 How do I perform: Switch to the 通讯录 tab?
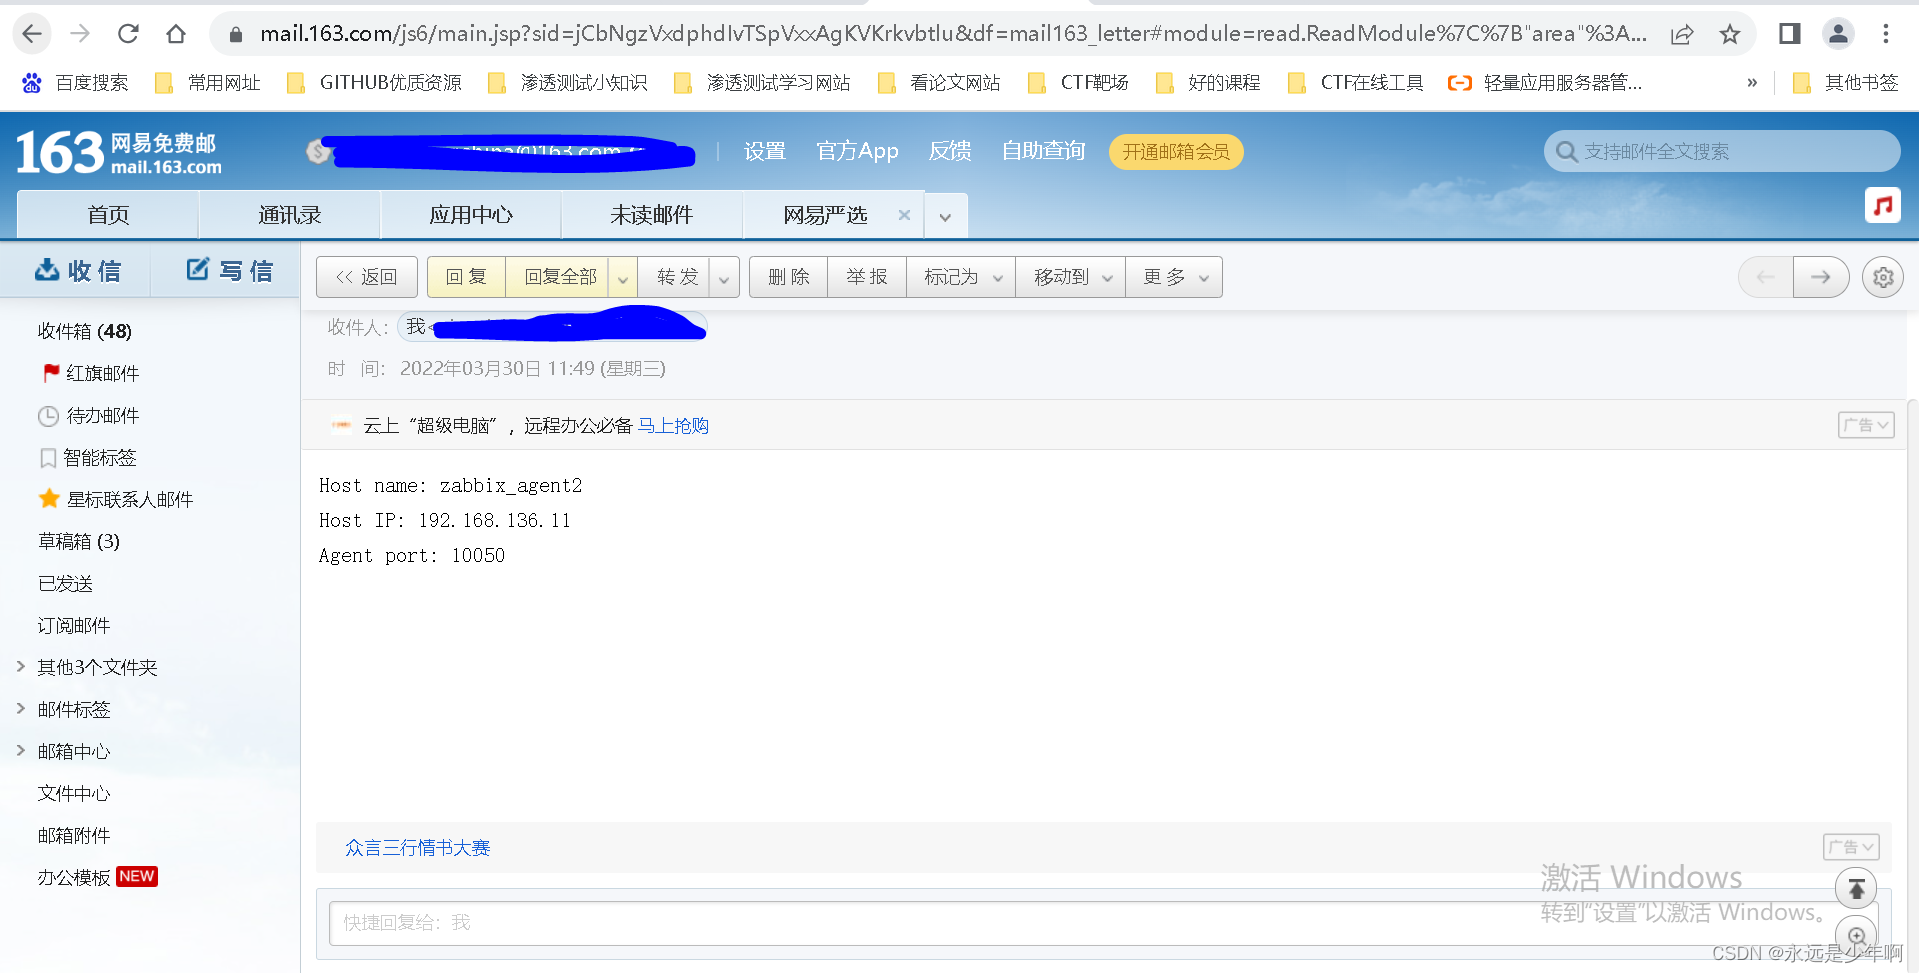click(x=290, y=215)
